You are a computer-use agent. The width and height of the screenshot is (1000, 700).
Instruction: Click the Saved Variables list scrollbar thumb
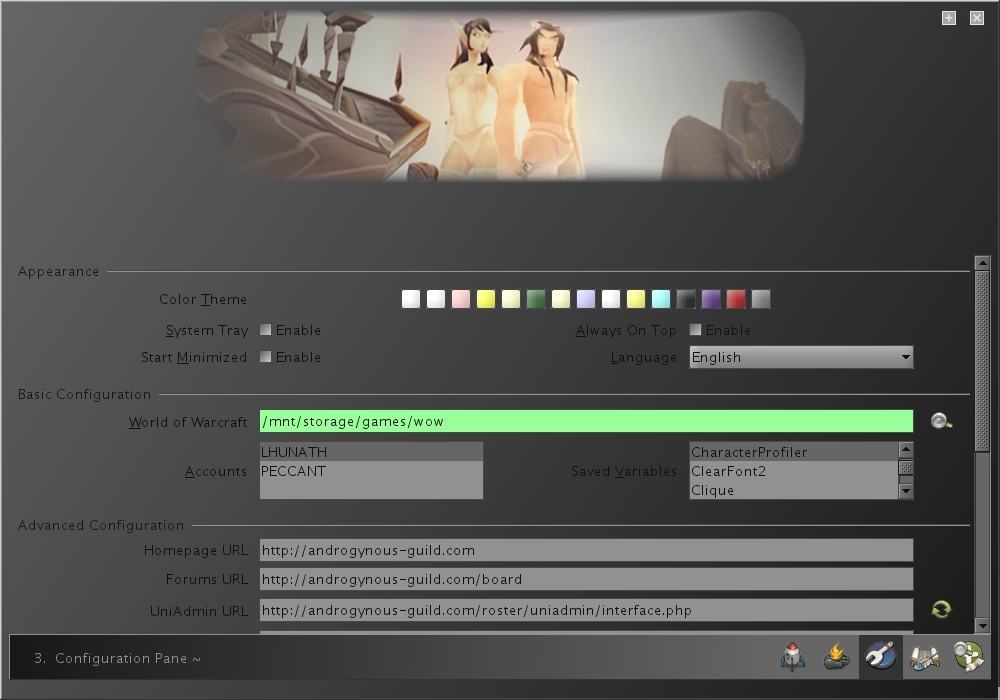point(906,467)
